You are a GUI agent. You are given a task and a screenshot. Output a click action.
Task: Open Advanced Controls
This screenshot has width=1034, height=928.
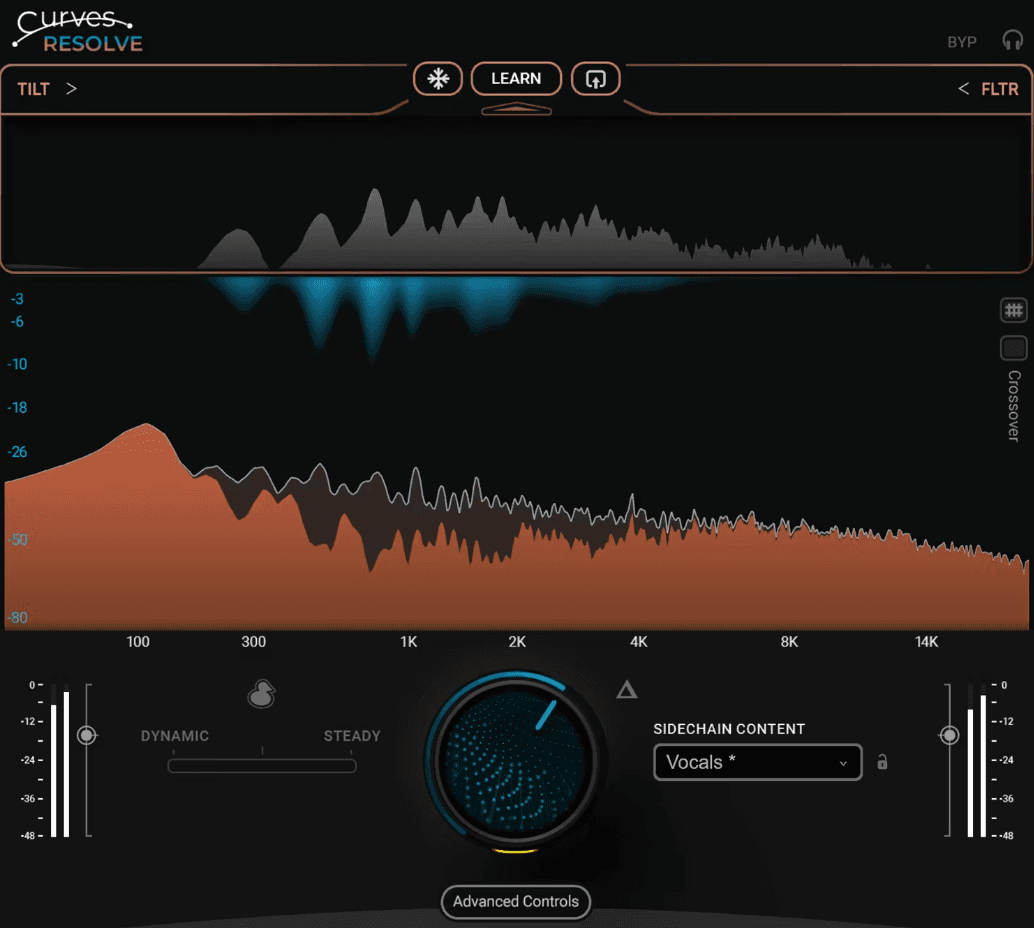point(516,902)
